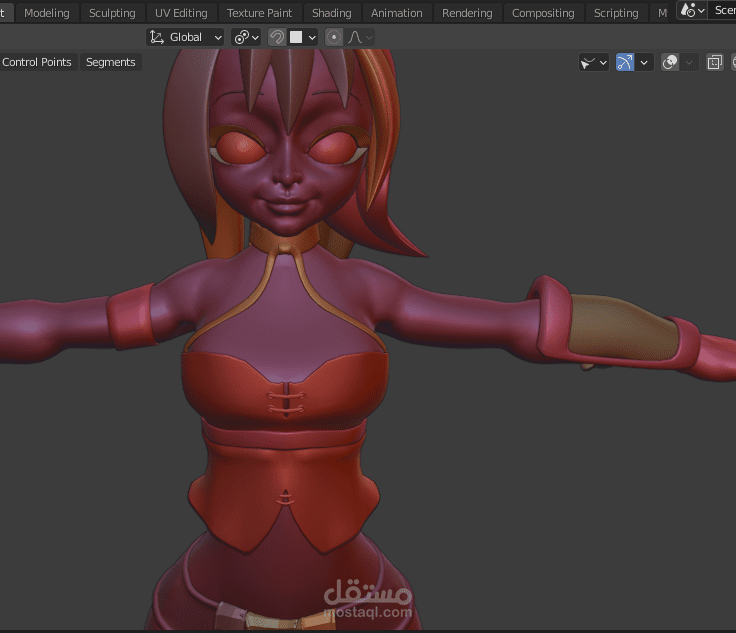Enable proportional editing
Screen dimensions: 736x633
tap(334, 37)
